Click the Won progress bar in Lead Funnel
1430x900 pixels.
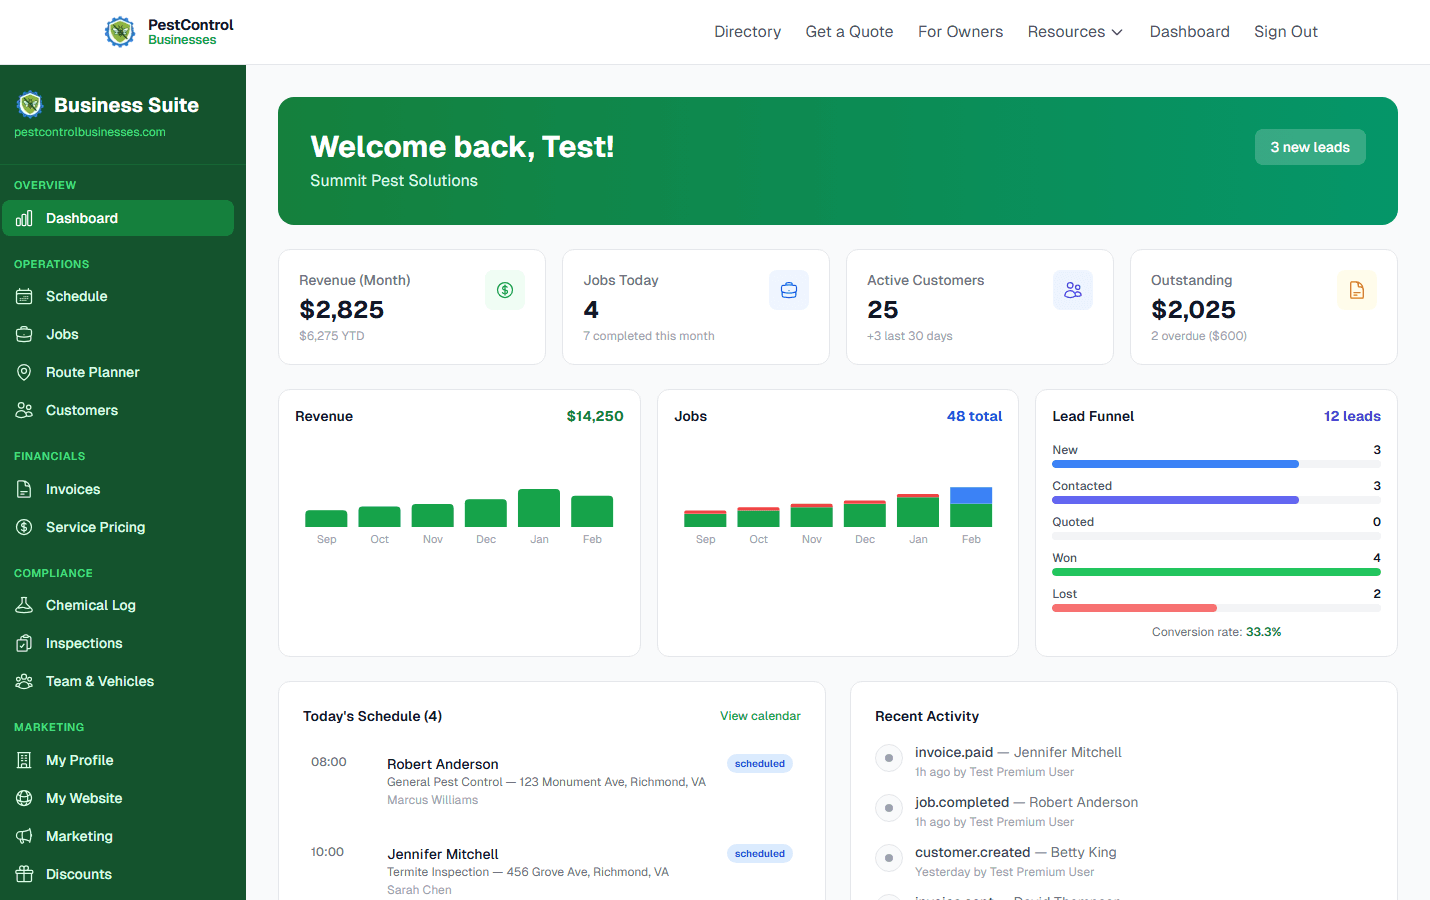point(1216,571)
